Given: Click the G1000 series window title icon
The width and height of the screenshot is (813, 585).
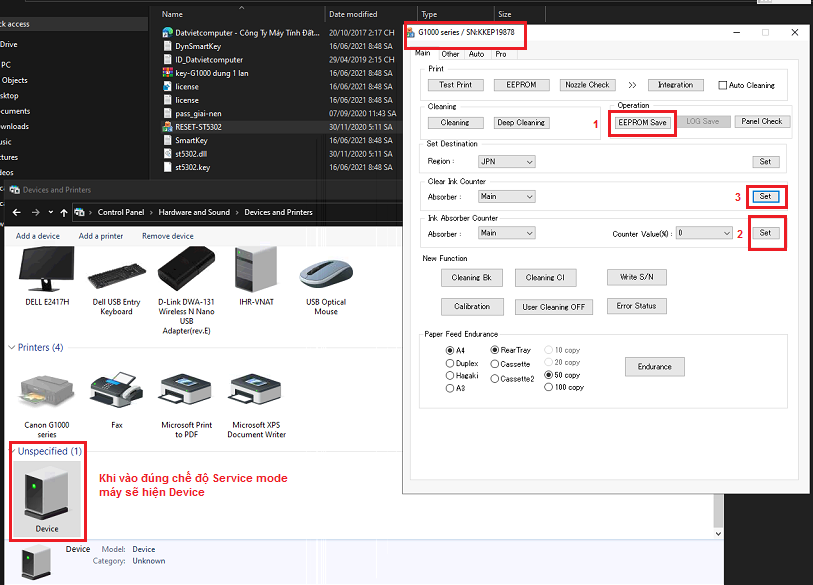Looking at the screenshot, I should [411, 32].
